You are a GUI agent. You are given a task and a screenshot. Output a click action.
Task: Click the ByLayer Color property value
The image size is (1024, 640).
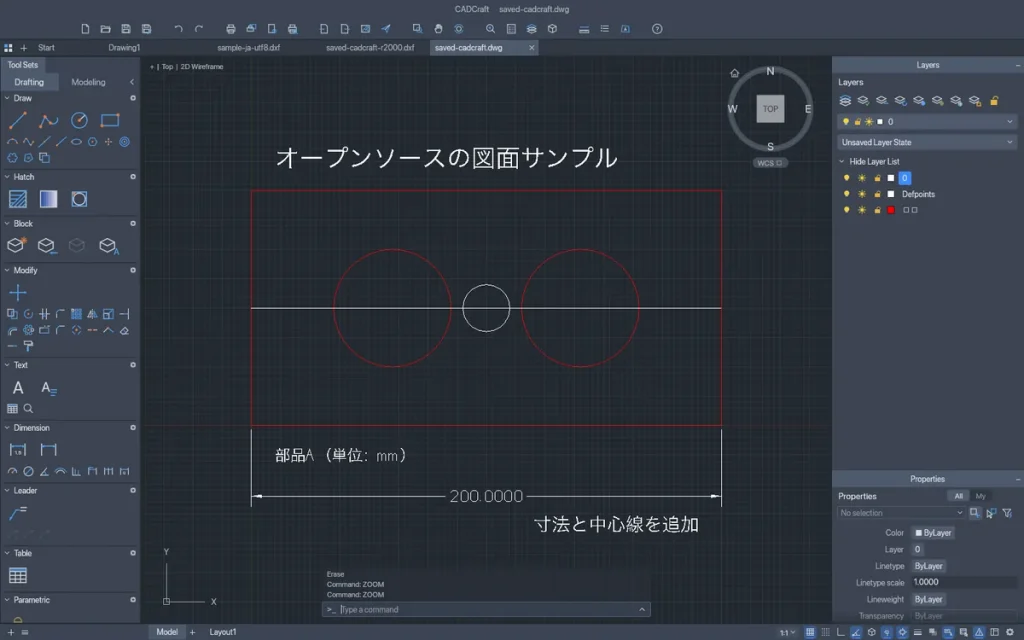933,533
